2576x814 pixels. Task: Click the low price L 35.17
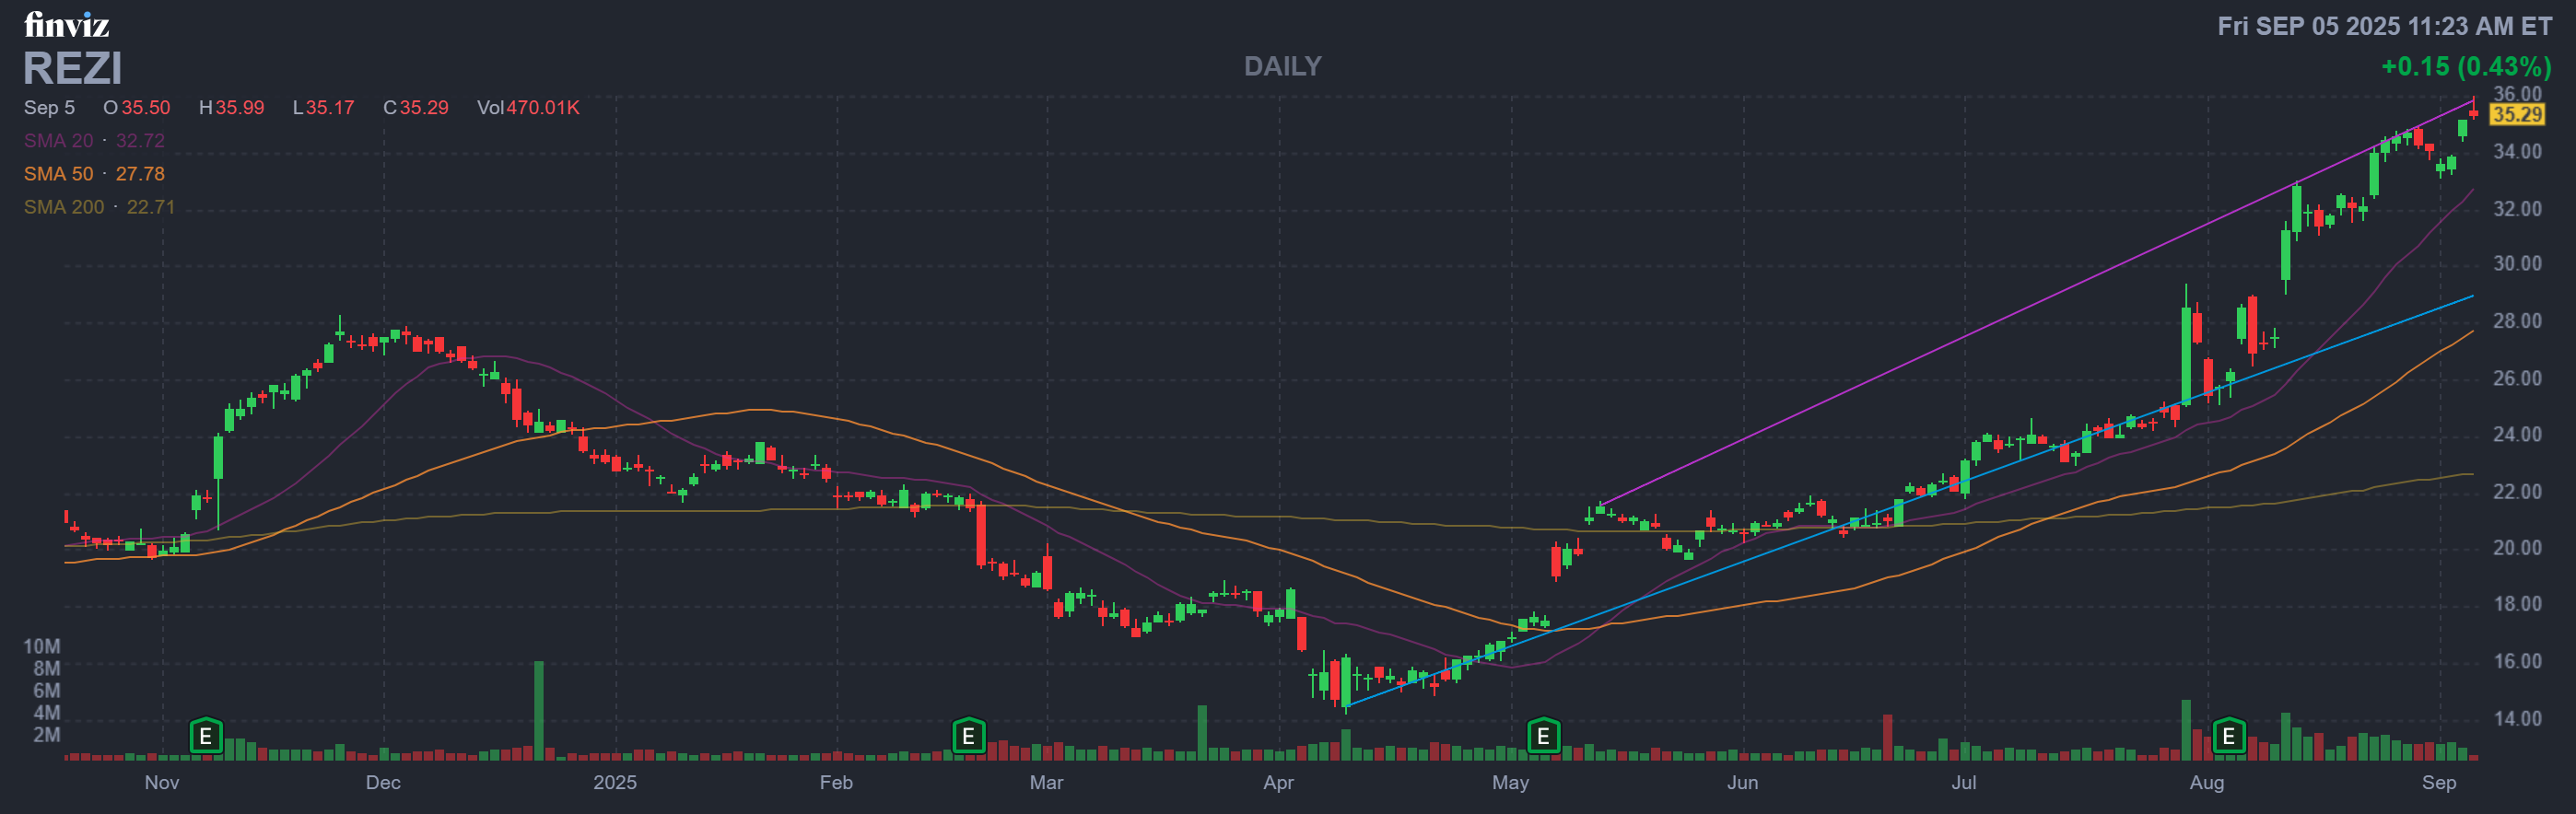coord(323,107)
